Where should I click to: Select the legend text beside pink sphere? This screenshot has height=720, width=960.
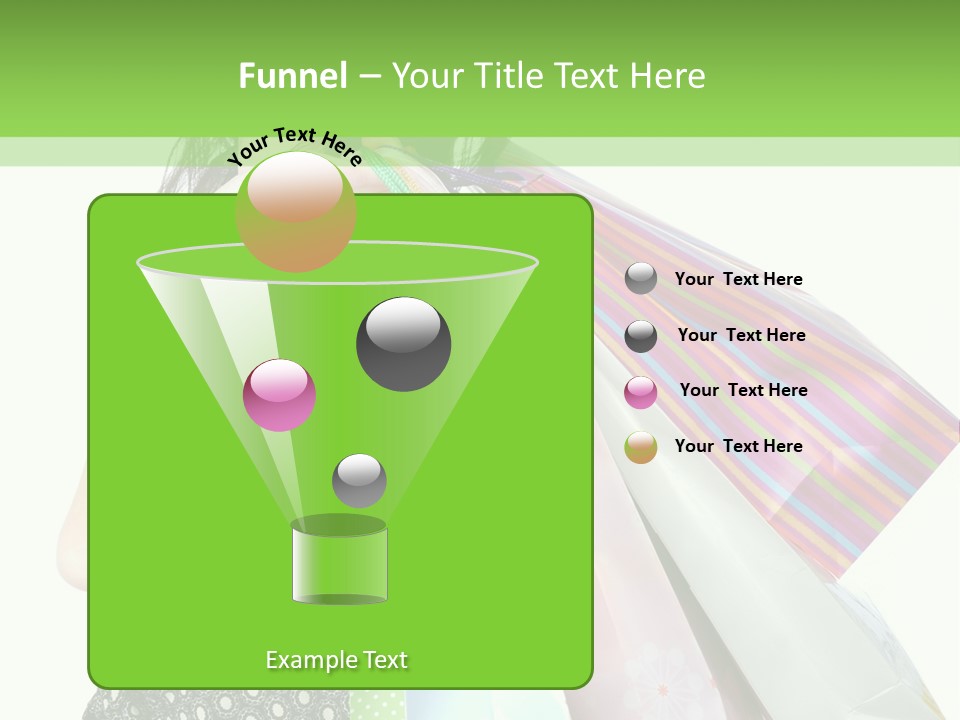click(743, 390)
